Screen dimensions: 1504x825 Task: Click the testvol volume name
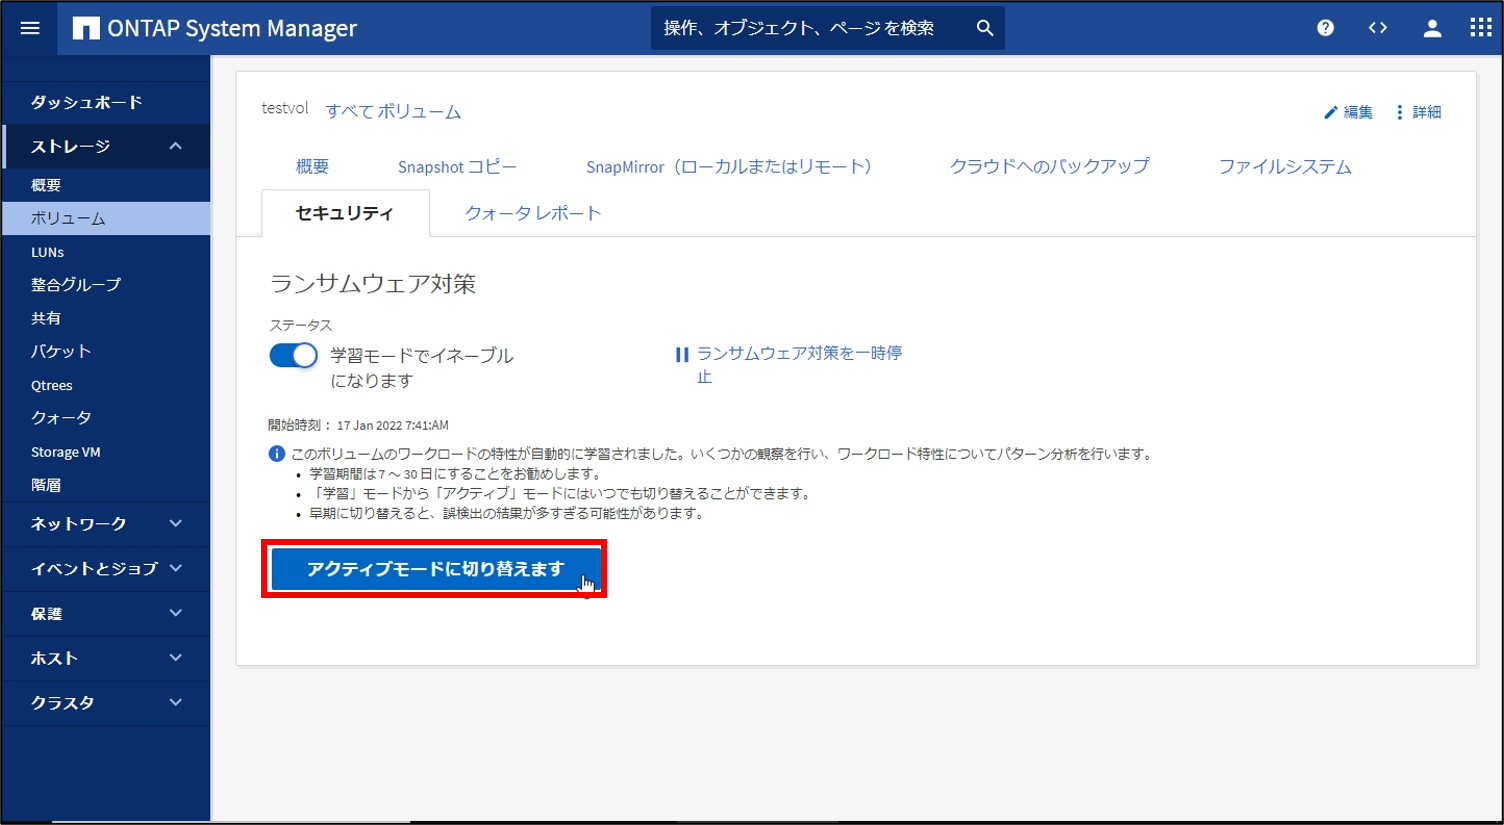point(285,108)
